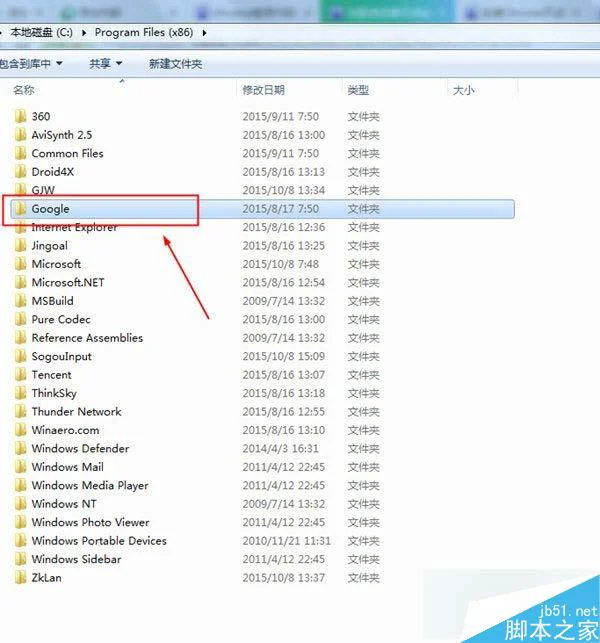Image resolution: width=600 pixels, height=643 pixels.
Task: Sort by the 类型 column header
Action: tap(358, 90)
